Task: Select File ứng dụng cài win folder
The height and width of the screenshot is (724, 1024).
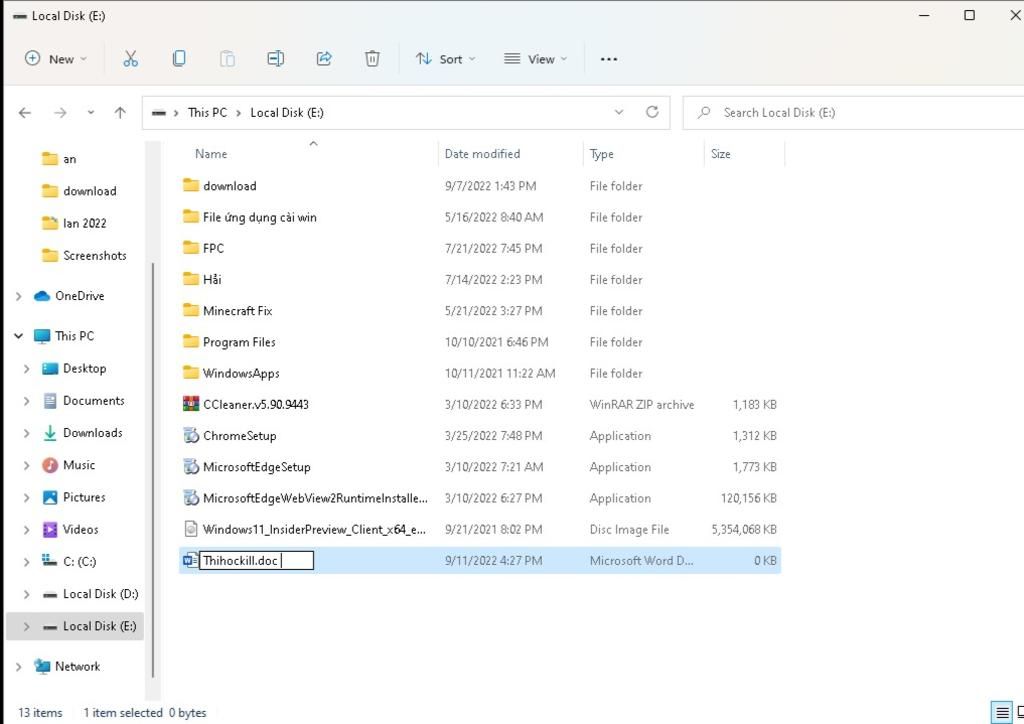Action: (x=480, y=217)
